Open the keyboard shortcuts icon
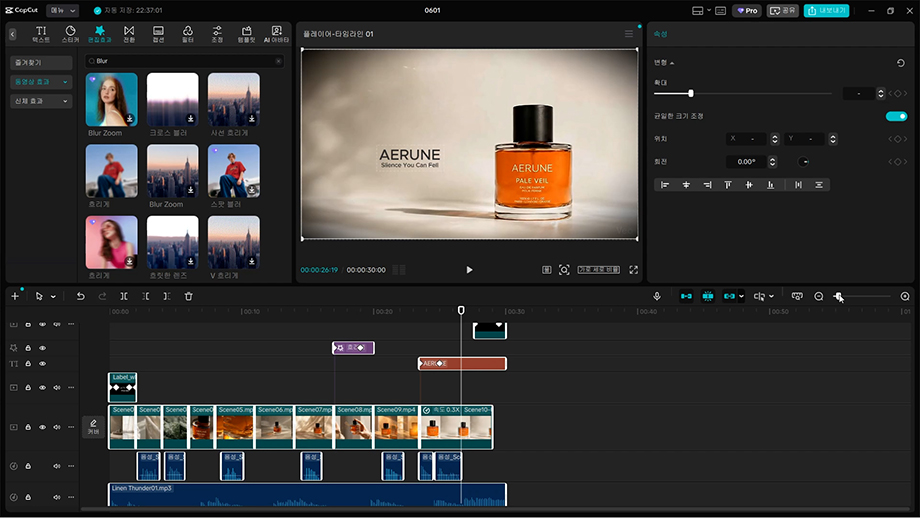 (x=721, y=11)
